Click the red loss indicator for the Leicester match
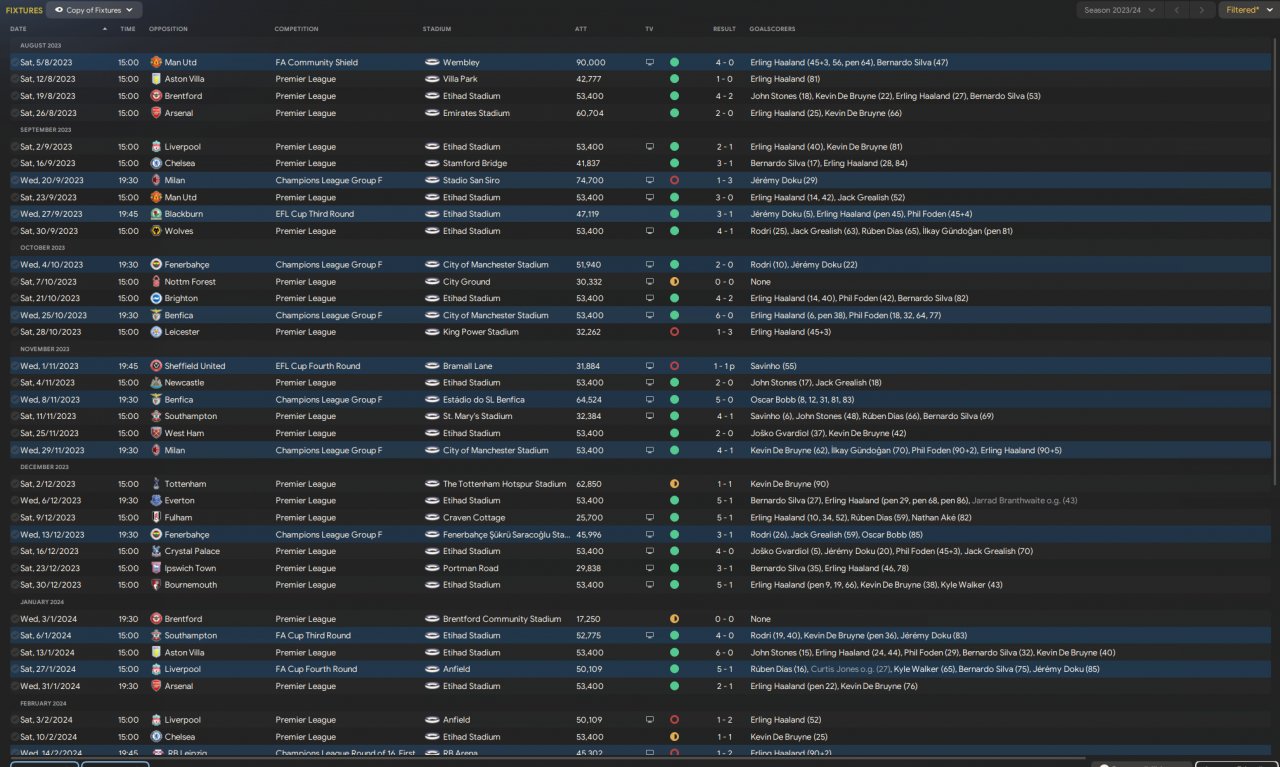This screenshot has width=1280, height=767. 674,332
